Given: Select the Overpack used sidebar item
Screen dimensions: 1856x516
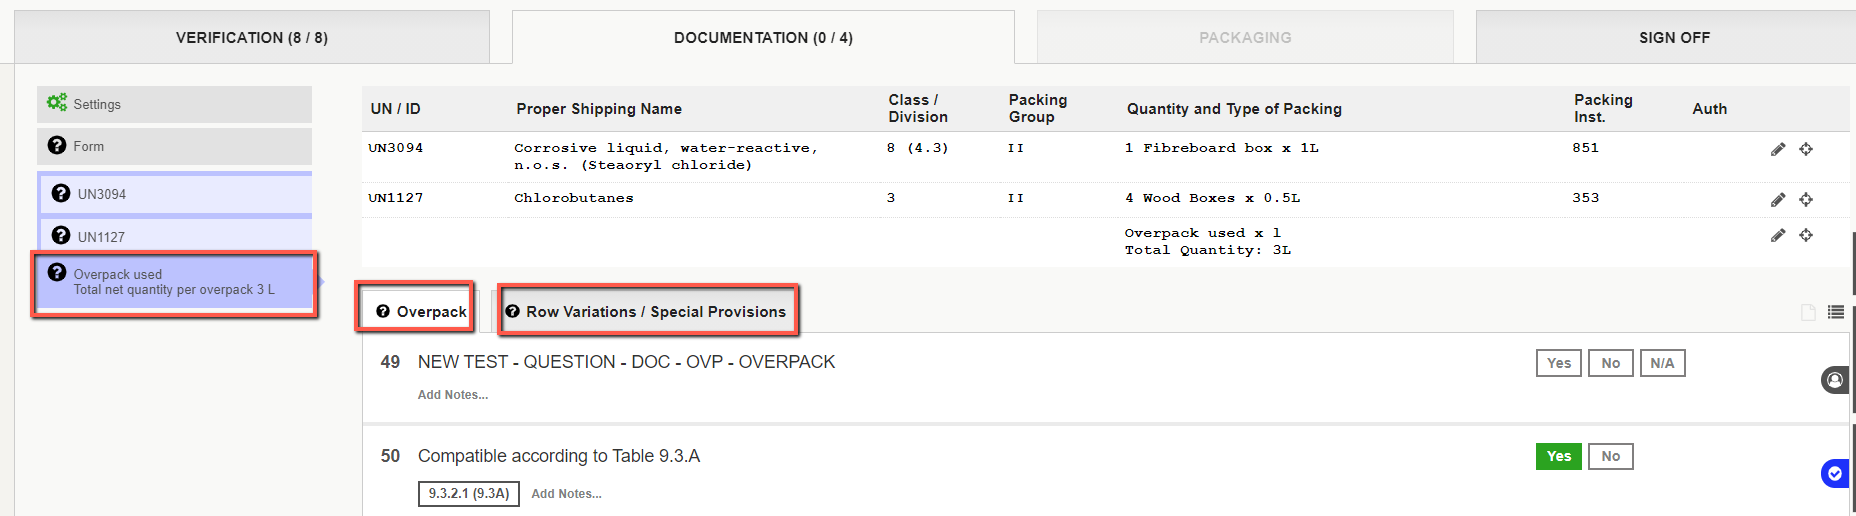Looking at the screenshot, I should [175, 282].
